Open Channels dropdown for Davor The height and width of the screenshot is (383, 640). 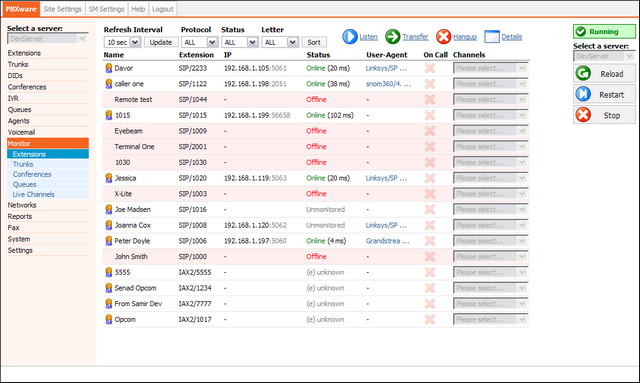point(490,68)
